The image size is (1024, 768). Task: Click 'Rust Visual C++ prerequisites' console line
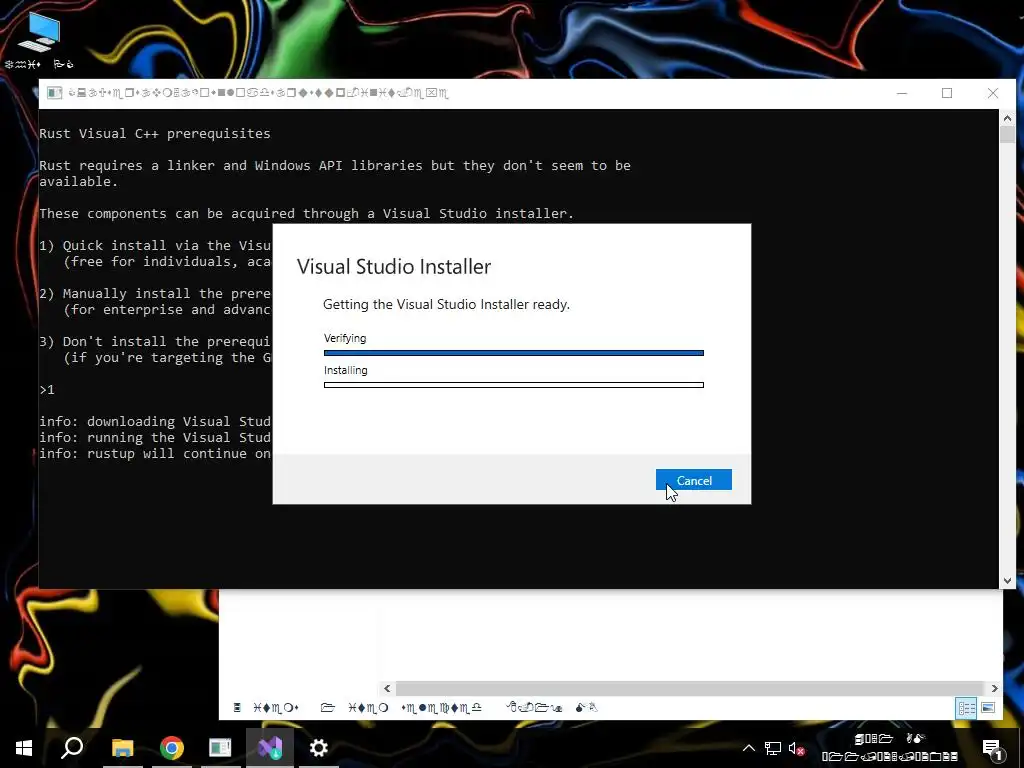tap(155, 133)
